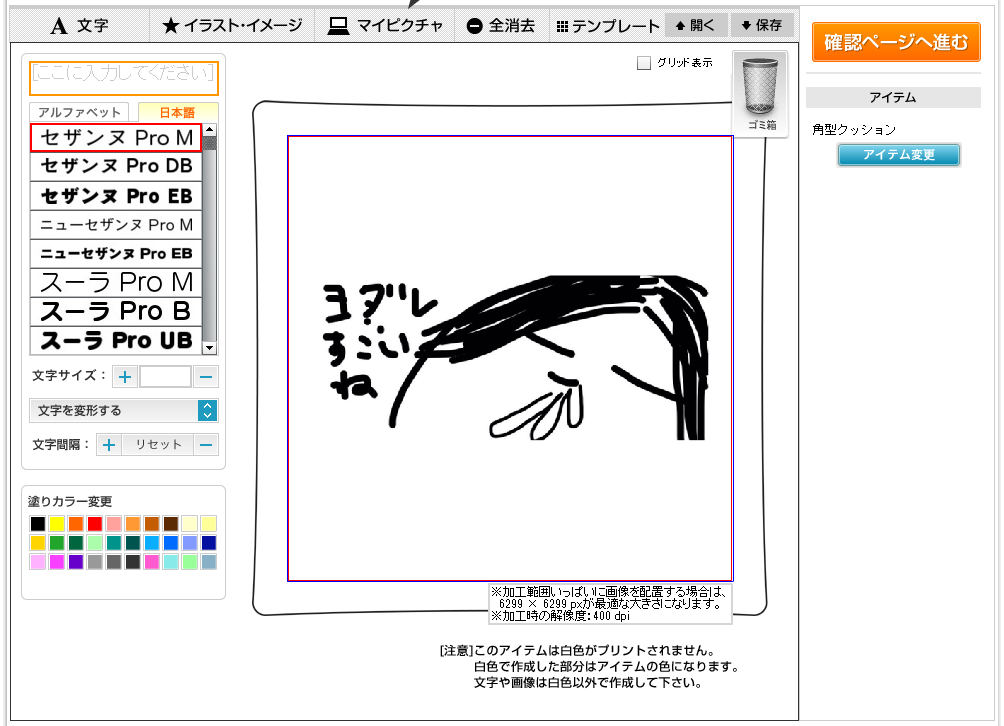This screenshot has height=726, width=1004.
Task: Click the アイテム変更 button
Action: click(898, 155)
